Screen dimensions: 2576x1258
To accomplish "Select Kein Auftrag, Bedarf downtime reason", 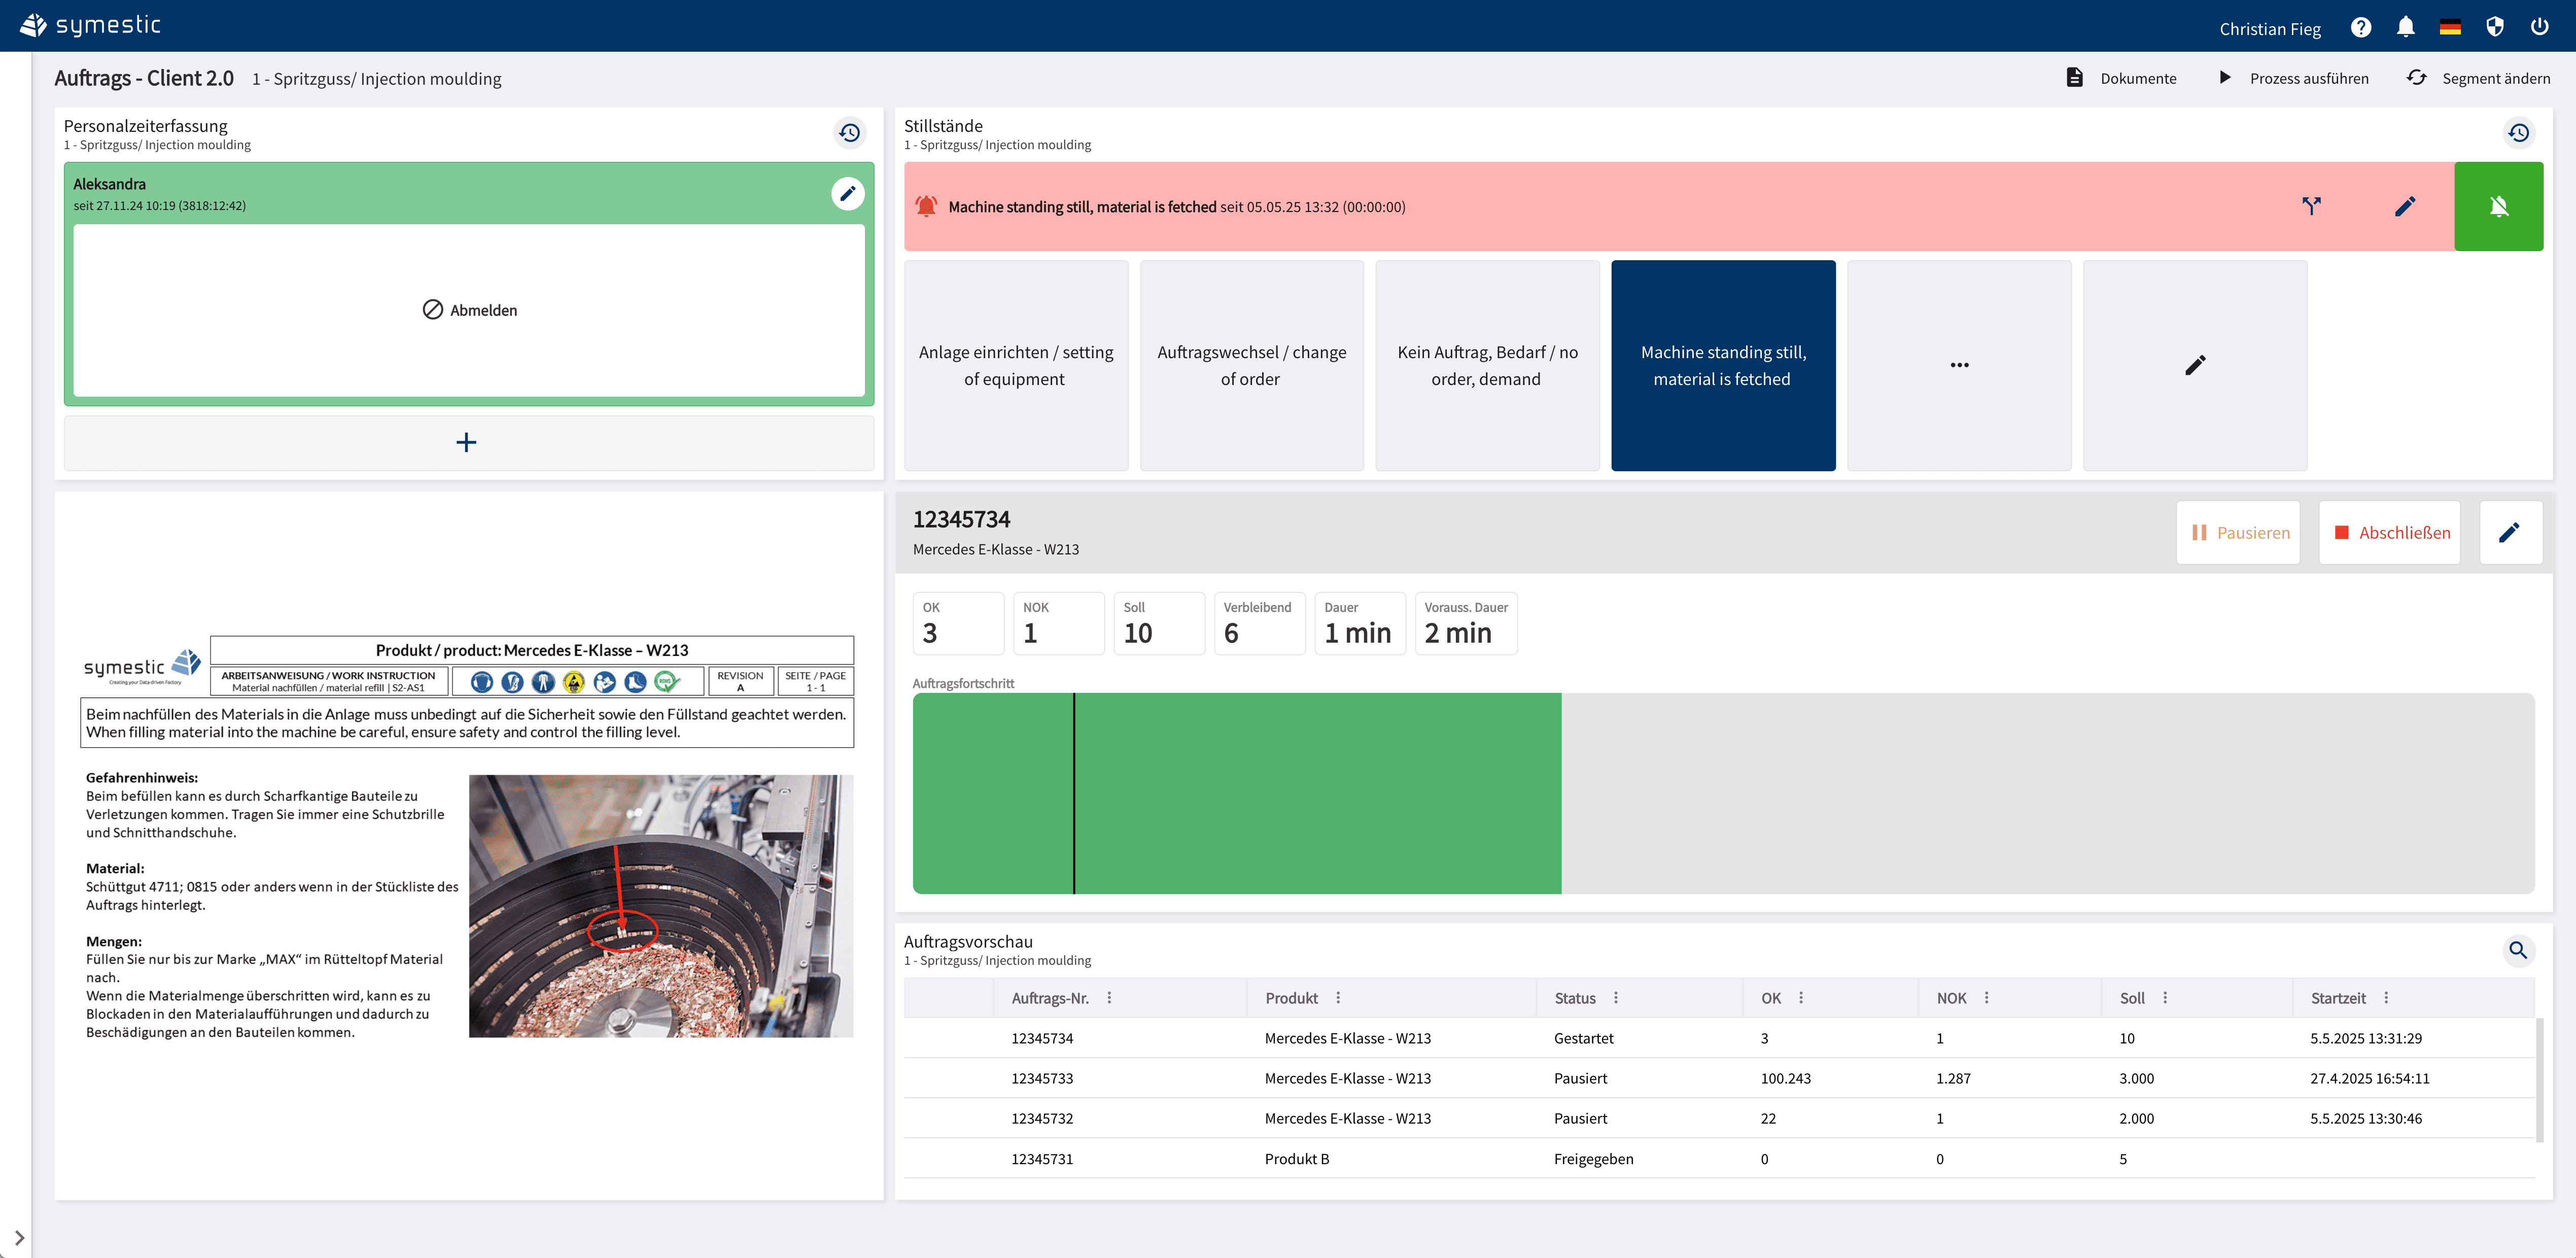I will (1487, 365).
